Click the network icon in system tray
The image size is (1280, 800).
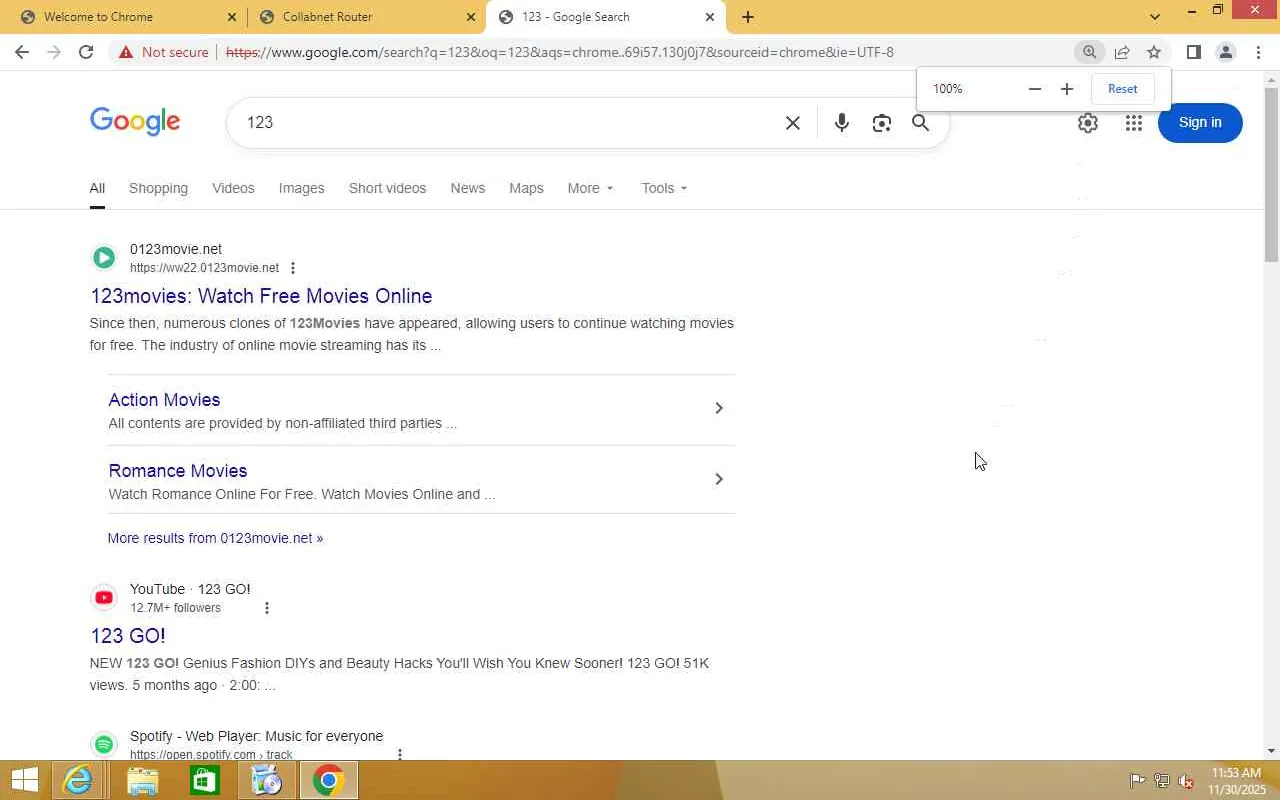(x=1162, y=781)
